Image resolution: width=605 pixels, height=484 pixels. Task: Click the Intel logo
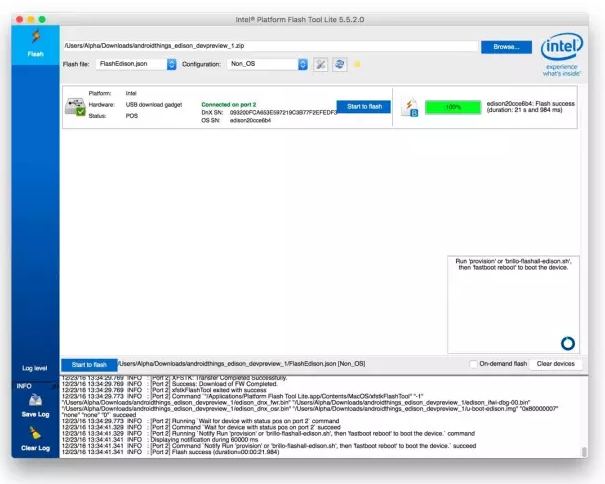[x=561, y=55]
